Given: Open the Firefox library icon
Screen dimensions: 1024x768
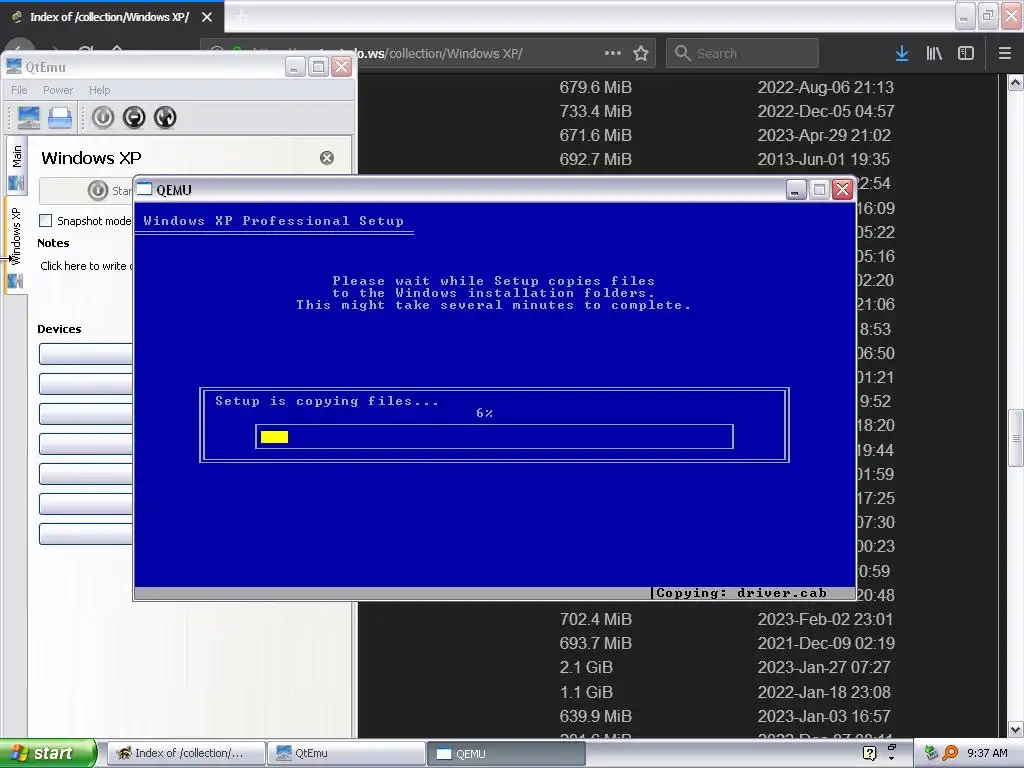Looking at the screenshot, I should pos(934,54).
